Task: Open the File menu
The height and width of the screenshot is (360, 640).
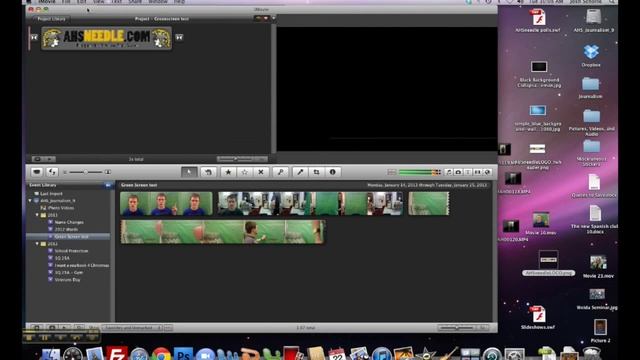Action: click(x=66, y=2)
